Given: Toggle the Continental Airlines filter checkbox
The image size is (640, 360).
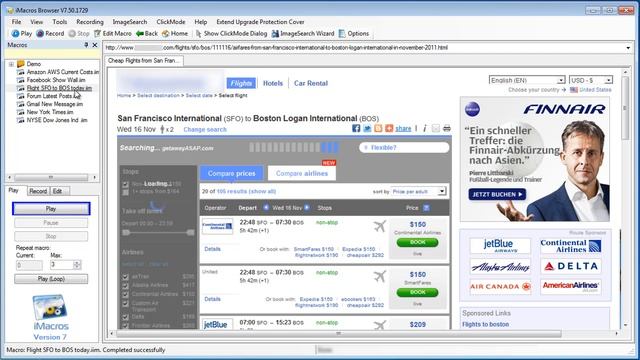Looking at the screenshot, I should pyautogui.click(x=126, y=294).
